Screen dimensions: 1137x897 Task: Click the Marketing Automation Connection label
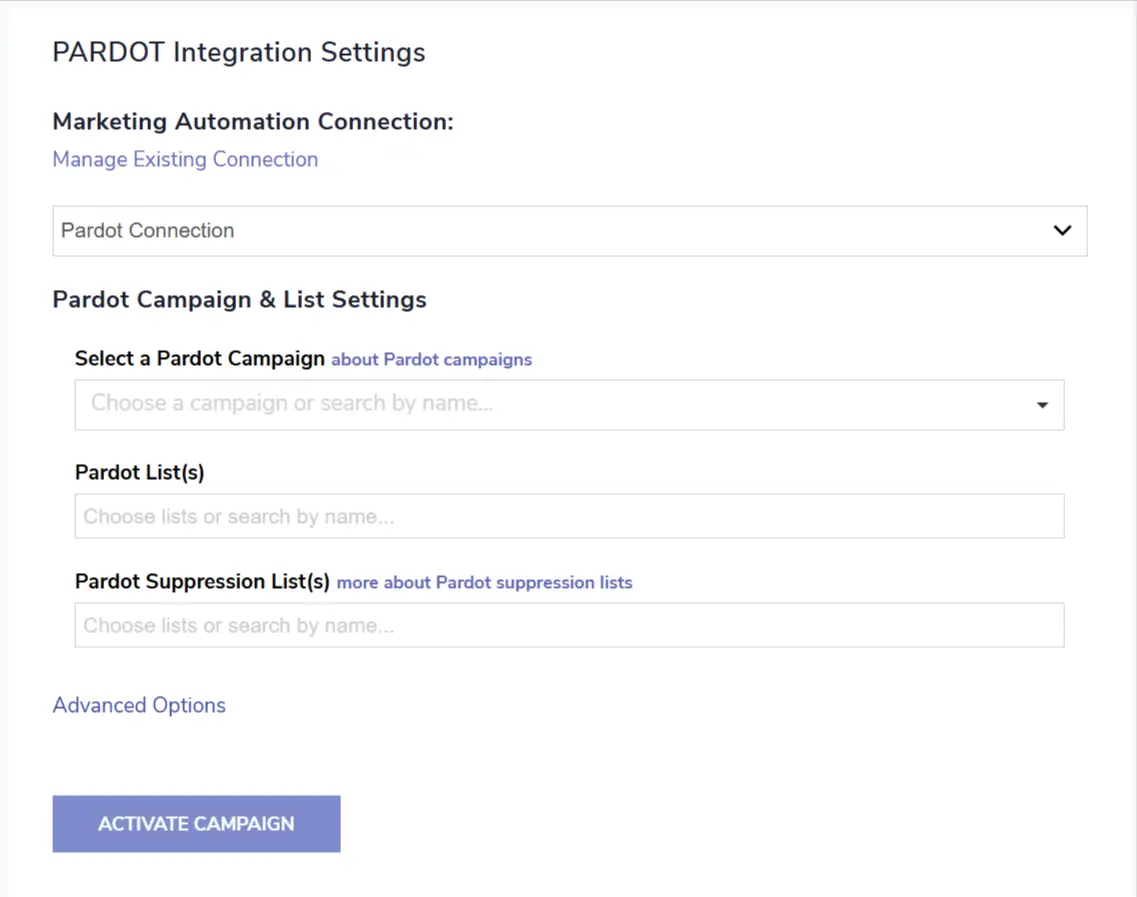[253, 122]
